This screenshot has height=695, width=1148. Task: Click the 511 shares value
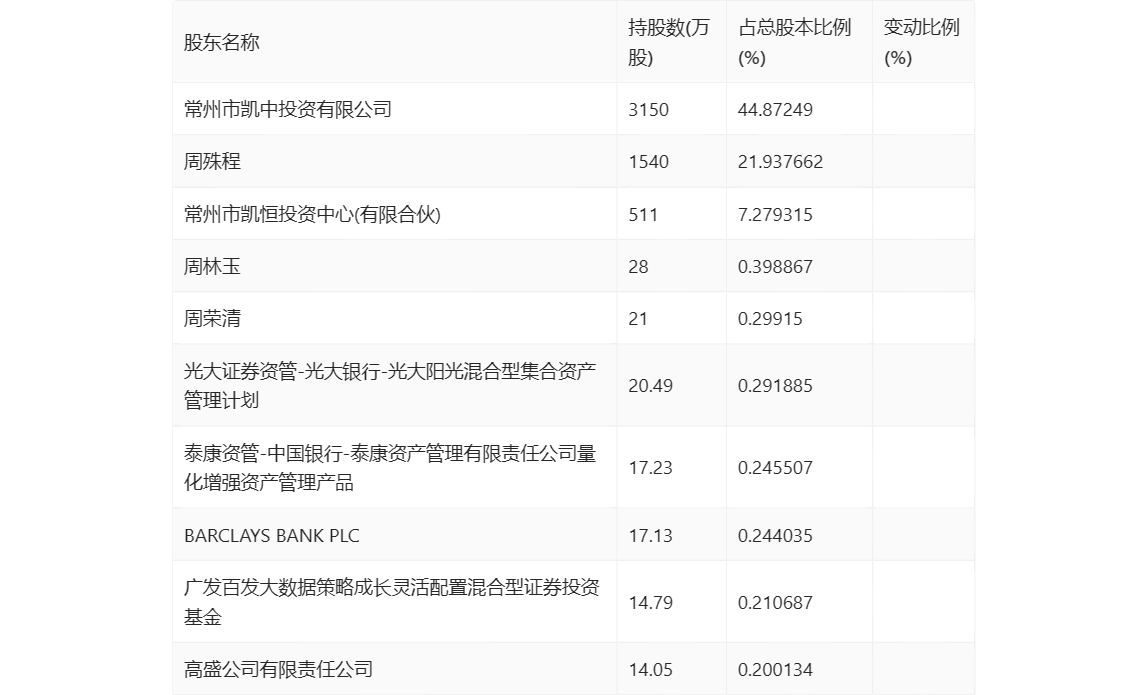643,215
